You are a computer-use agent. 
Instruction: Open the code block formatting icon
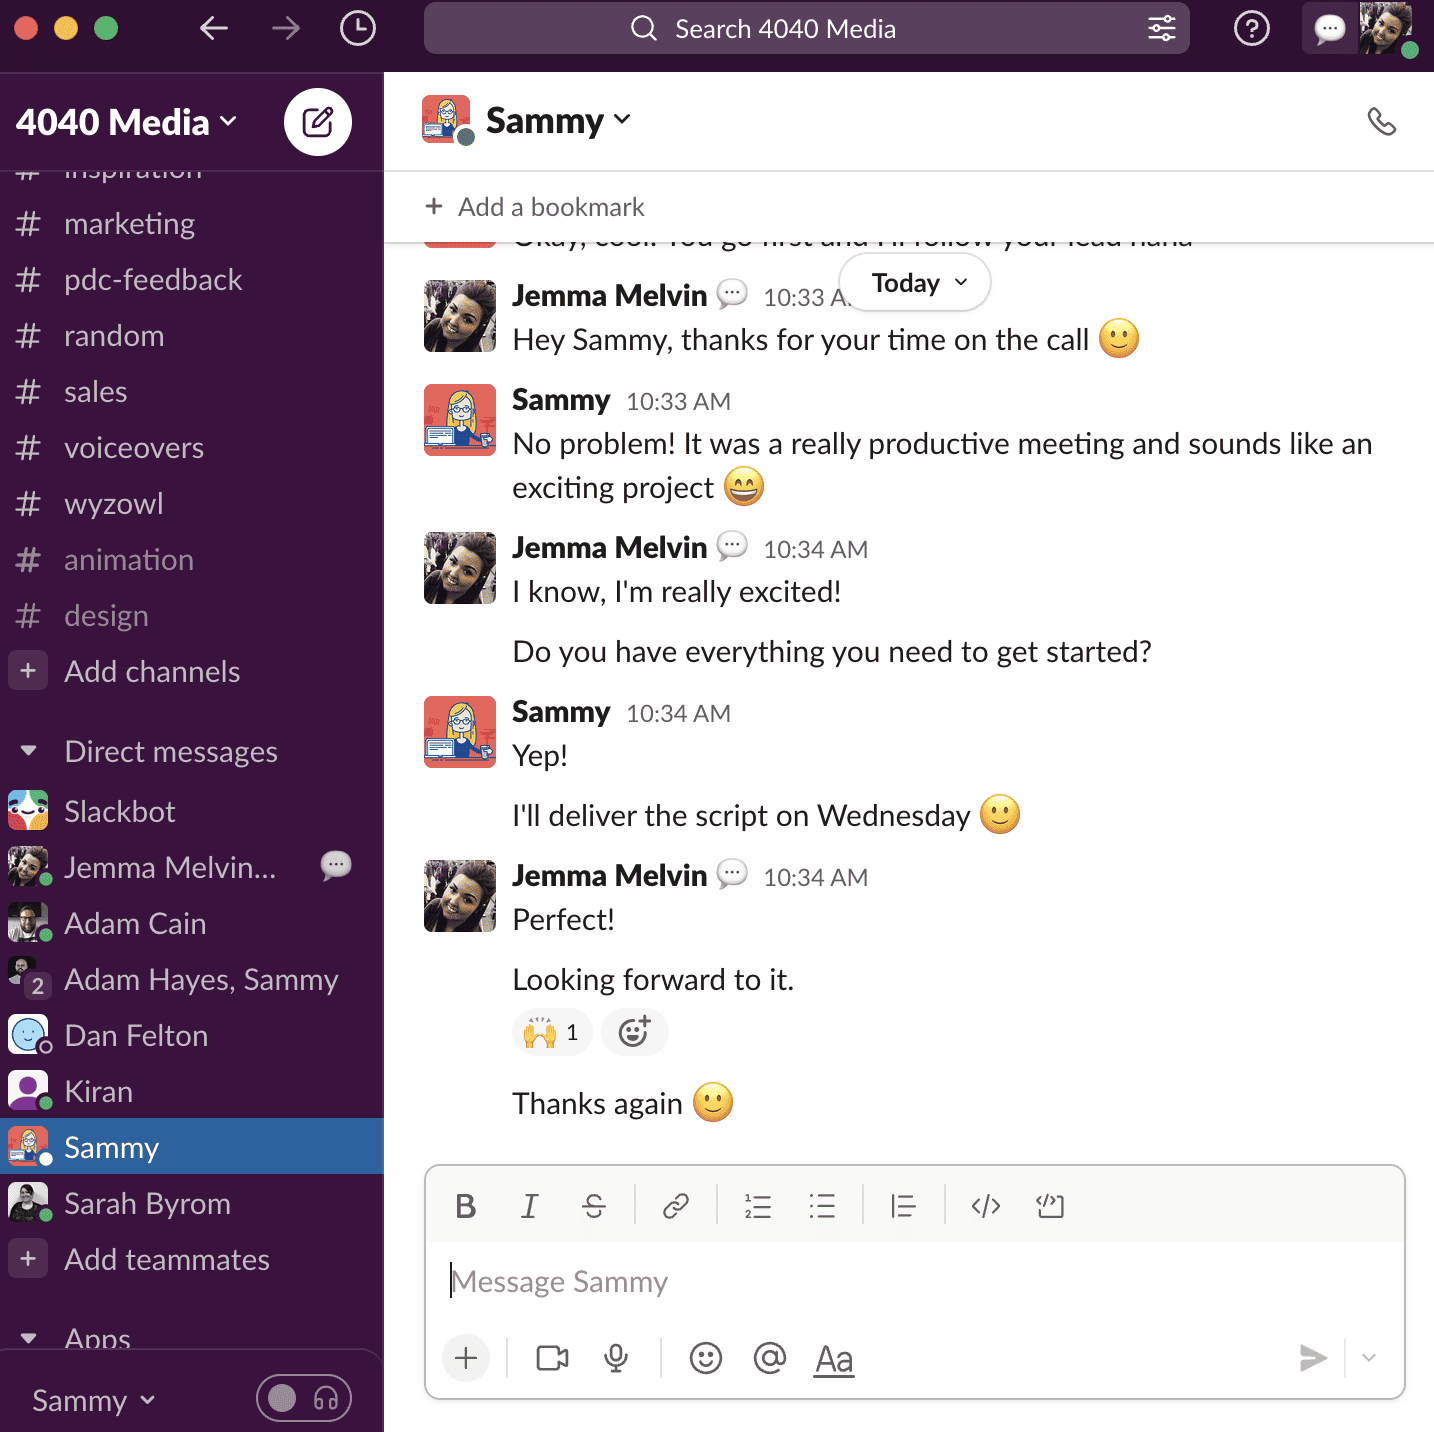[x=1050, y=1205]
